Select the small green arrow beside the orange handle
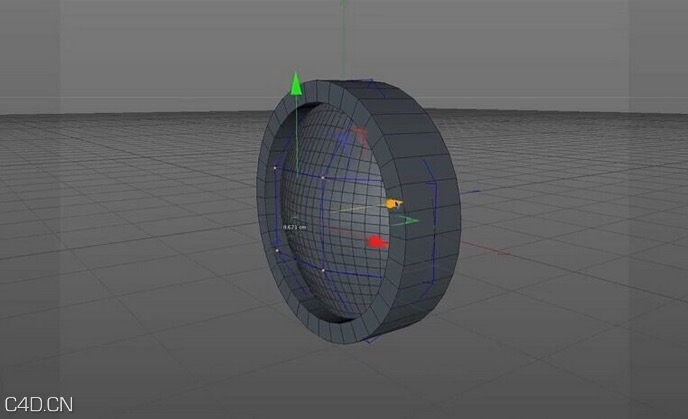The height and width of the screenshot is (419, 688). tap(408, 221)
